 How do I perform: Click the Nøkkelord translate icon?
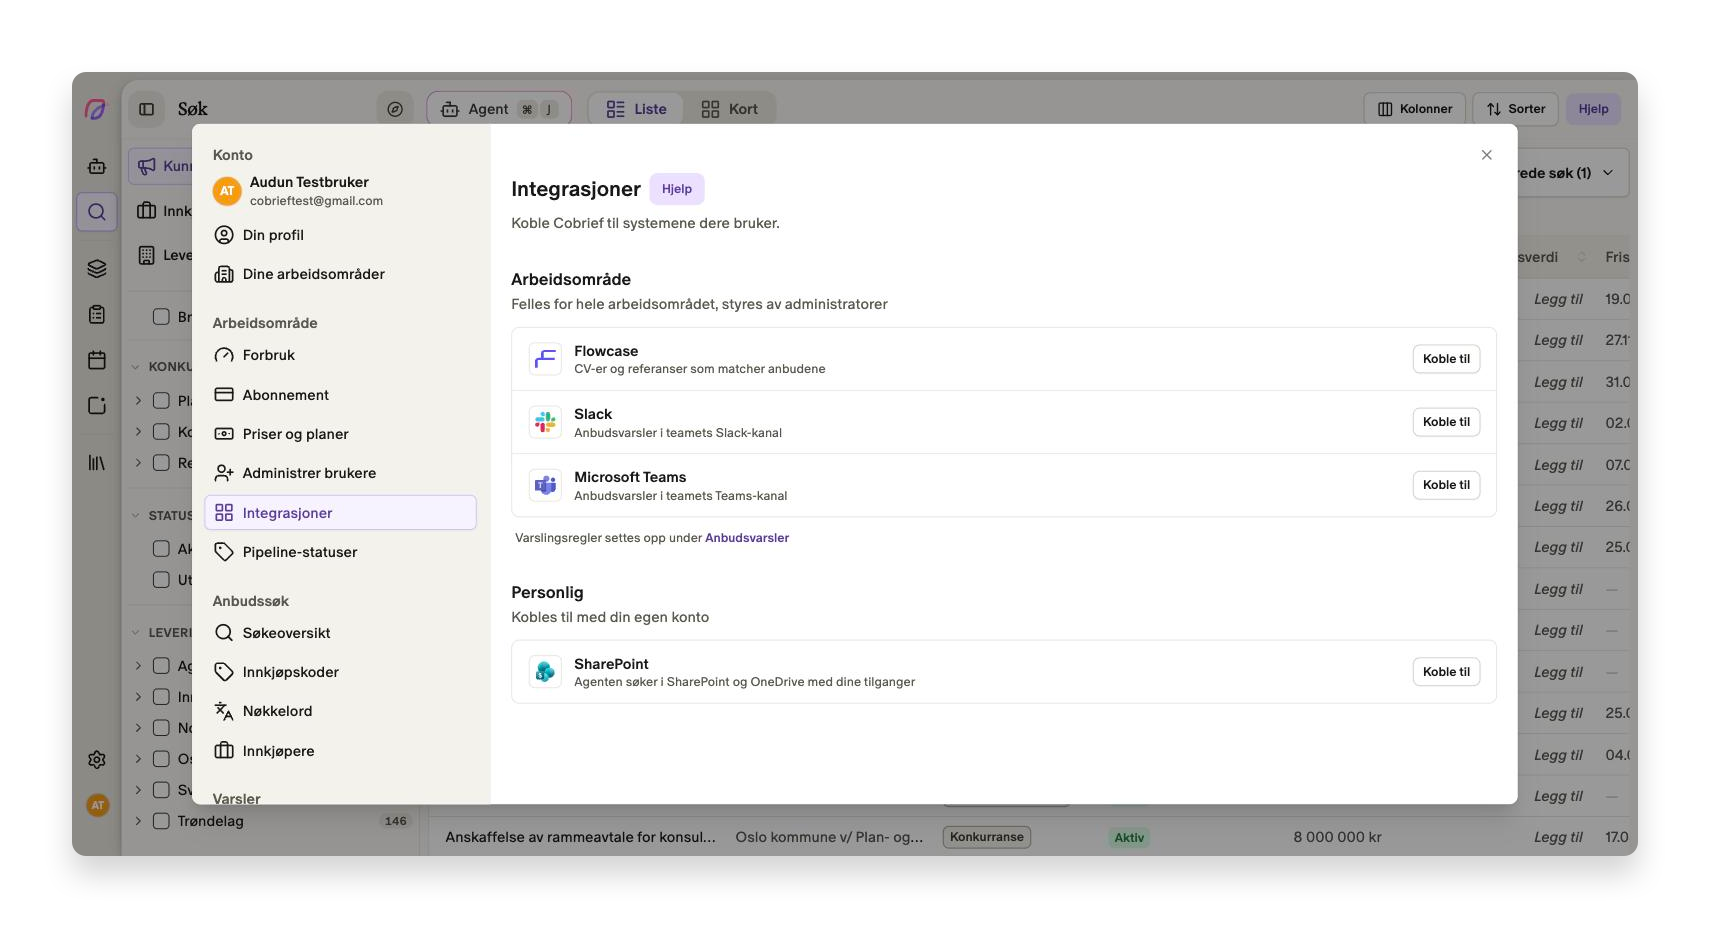click(224, 711)
